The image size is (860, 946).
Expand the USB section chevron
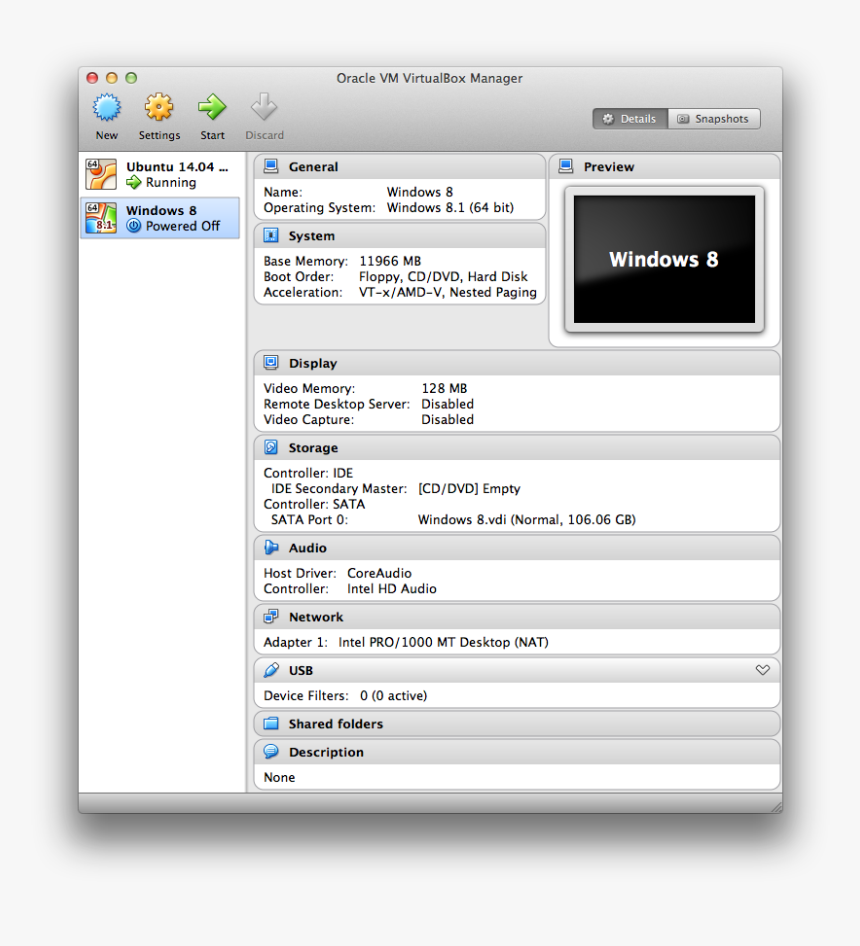(x=763, y=670)
